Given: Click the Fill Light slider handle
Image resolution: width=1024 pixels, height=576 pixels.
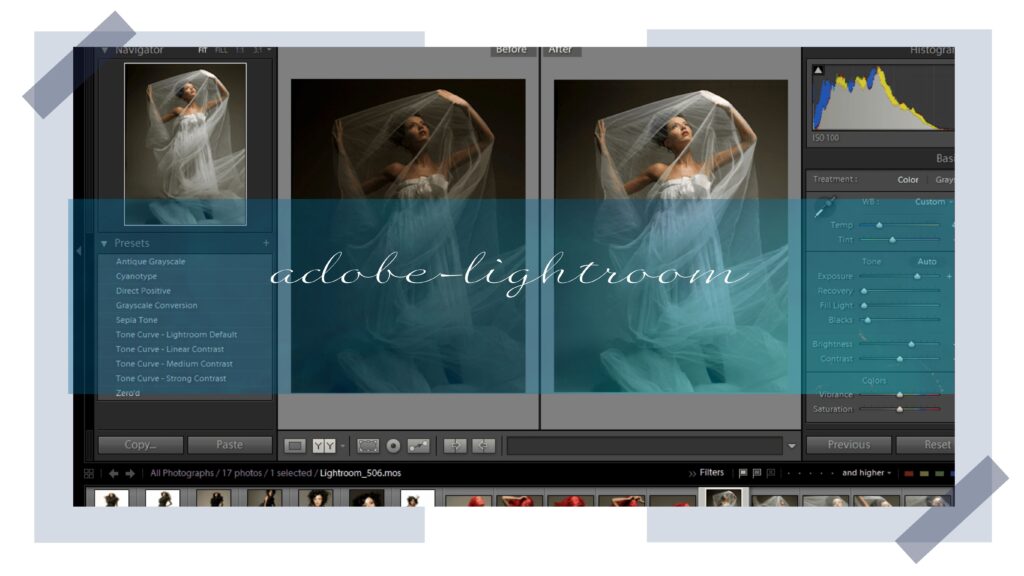Looking at the screenshot, I should click(x=864, y=306).
